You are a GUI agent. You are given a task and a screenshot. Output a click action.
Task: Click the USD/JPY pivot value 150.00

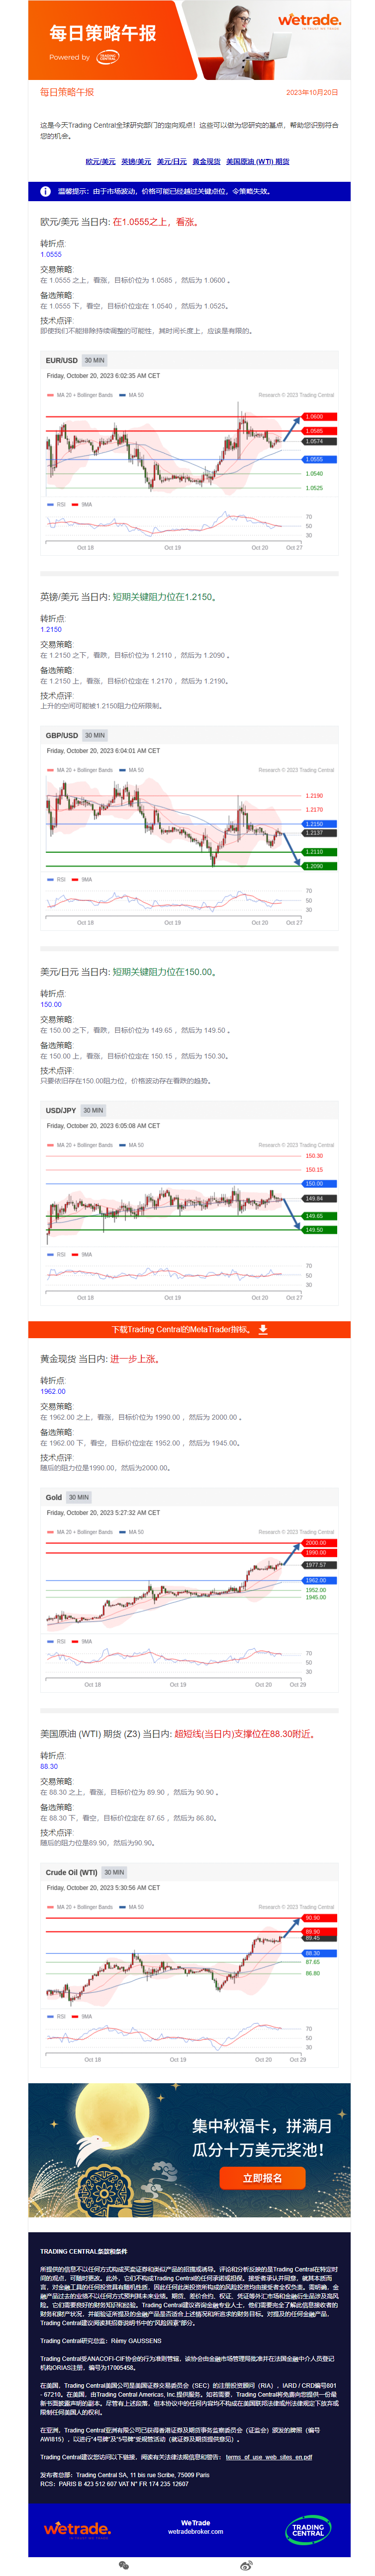pyautogui.click(x=51, y=1005)
